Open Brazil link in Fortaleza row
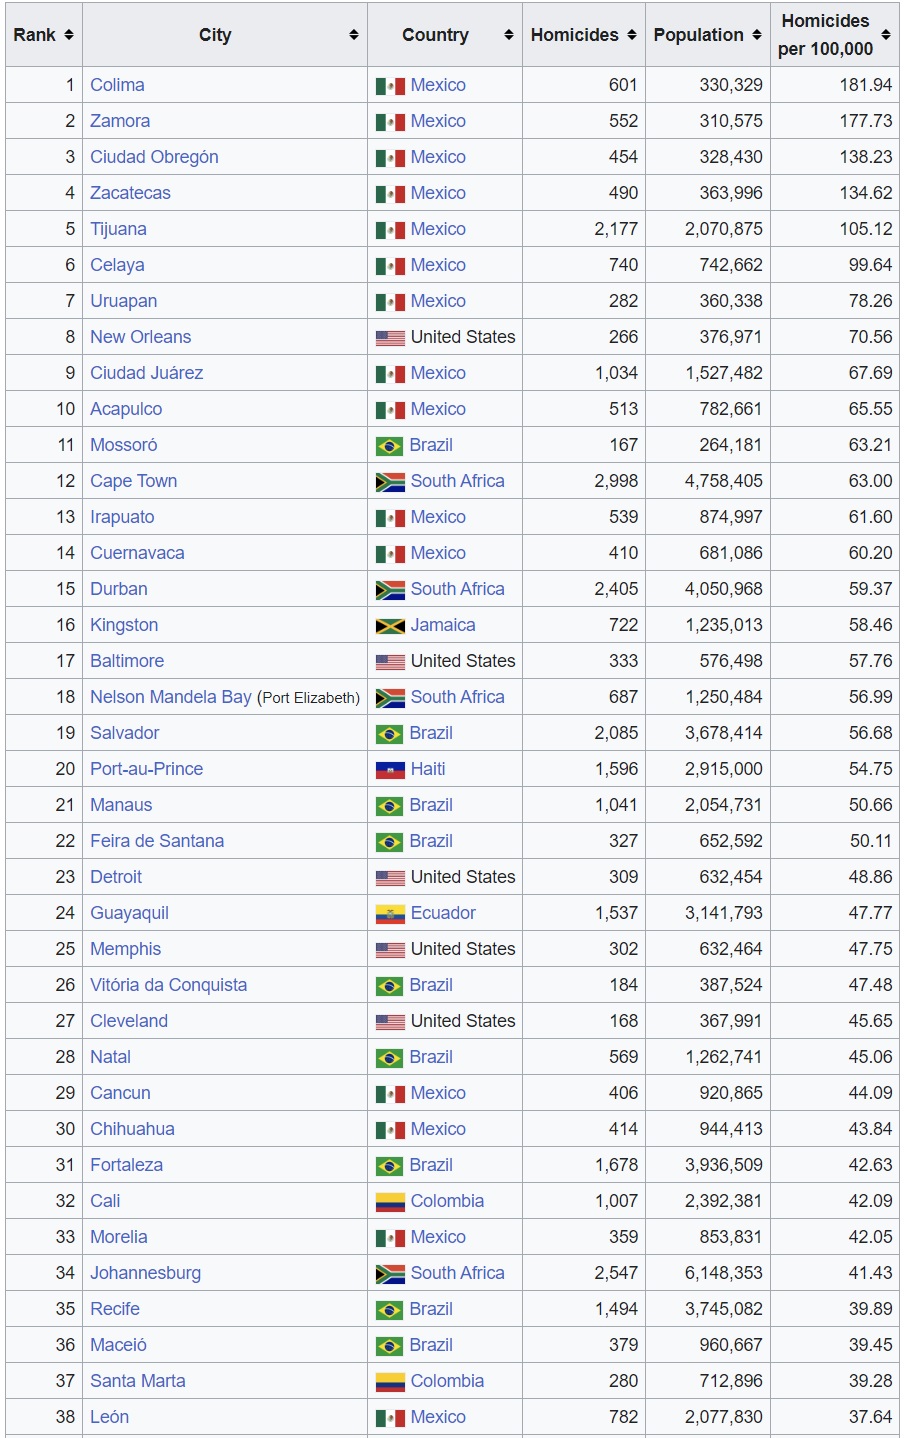The image size is (906, 1438). coord(431,1165)
